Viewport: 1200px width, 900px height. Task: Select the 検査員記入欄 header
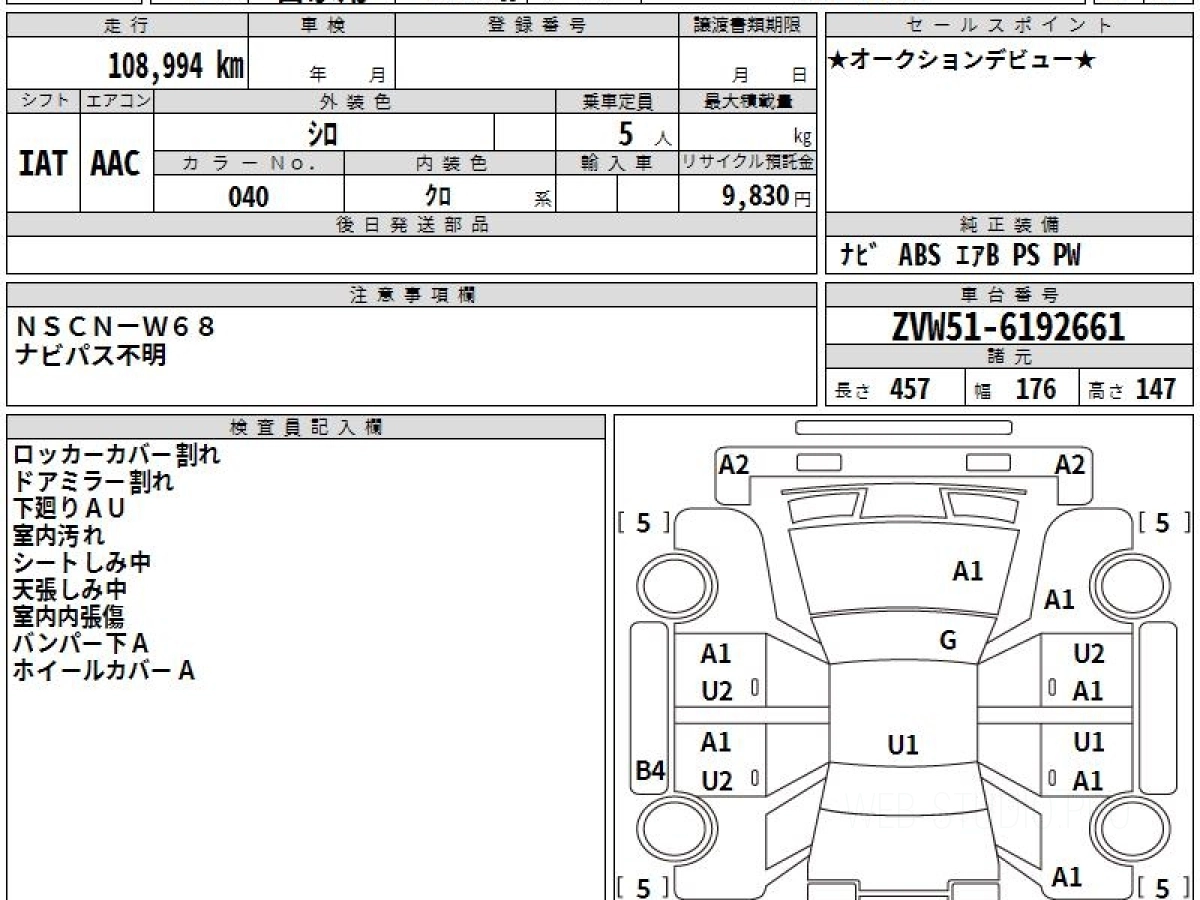pos(306,427)
